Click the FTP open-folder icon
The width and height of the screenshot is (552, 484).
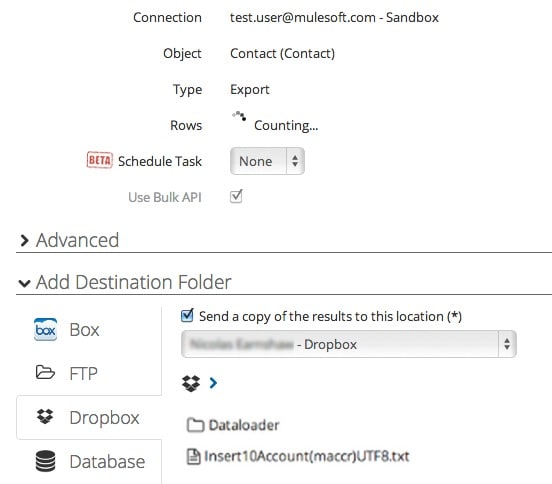[x=45, y=372]
